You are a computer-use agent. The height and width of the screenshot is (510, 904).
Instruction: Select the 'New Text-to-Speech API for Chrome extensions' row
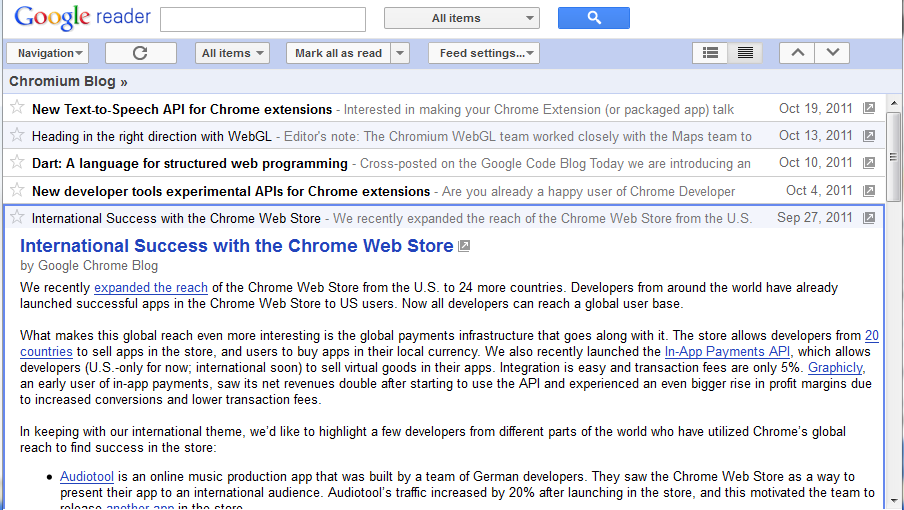443,108
